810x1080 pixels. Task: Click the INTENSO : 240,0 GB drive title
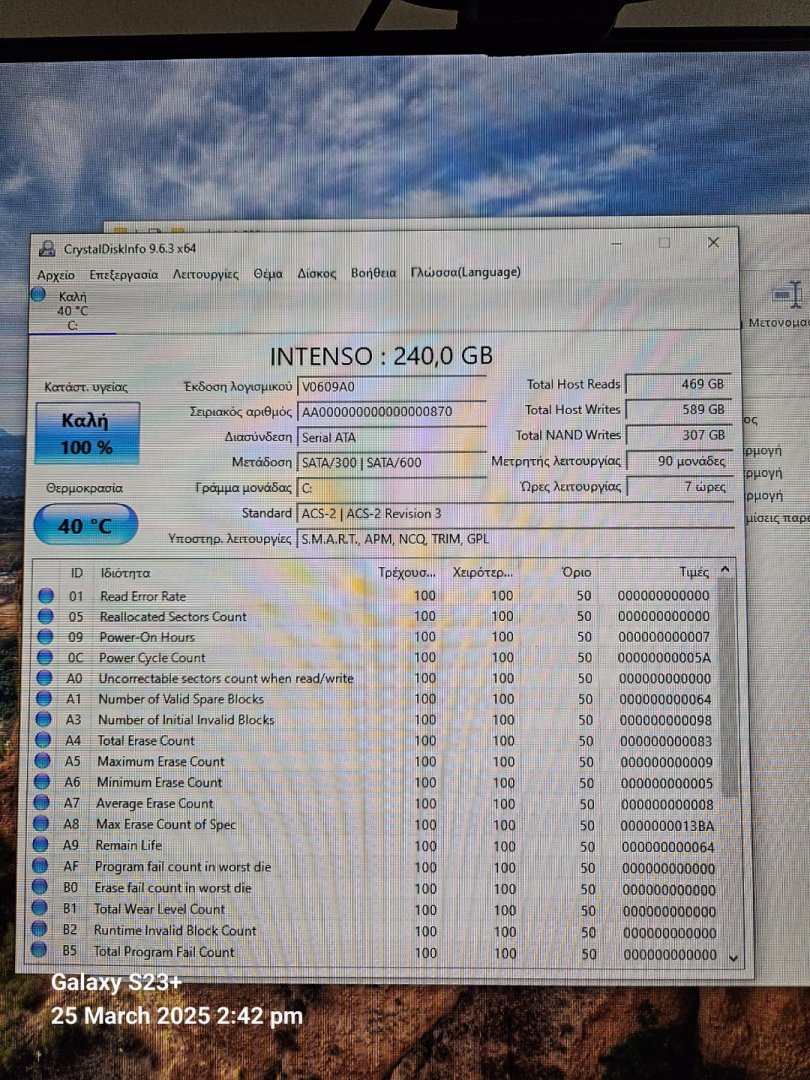tap(381, 356)
